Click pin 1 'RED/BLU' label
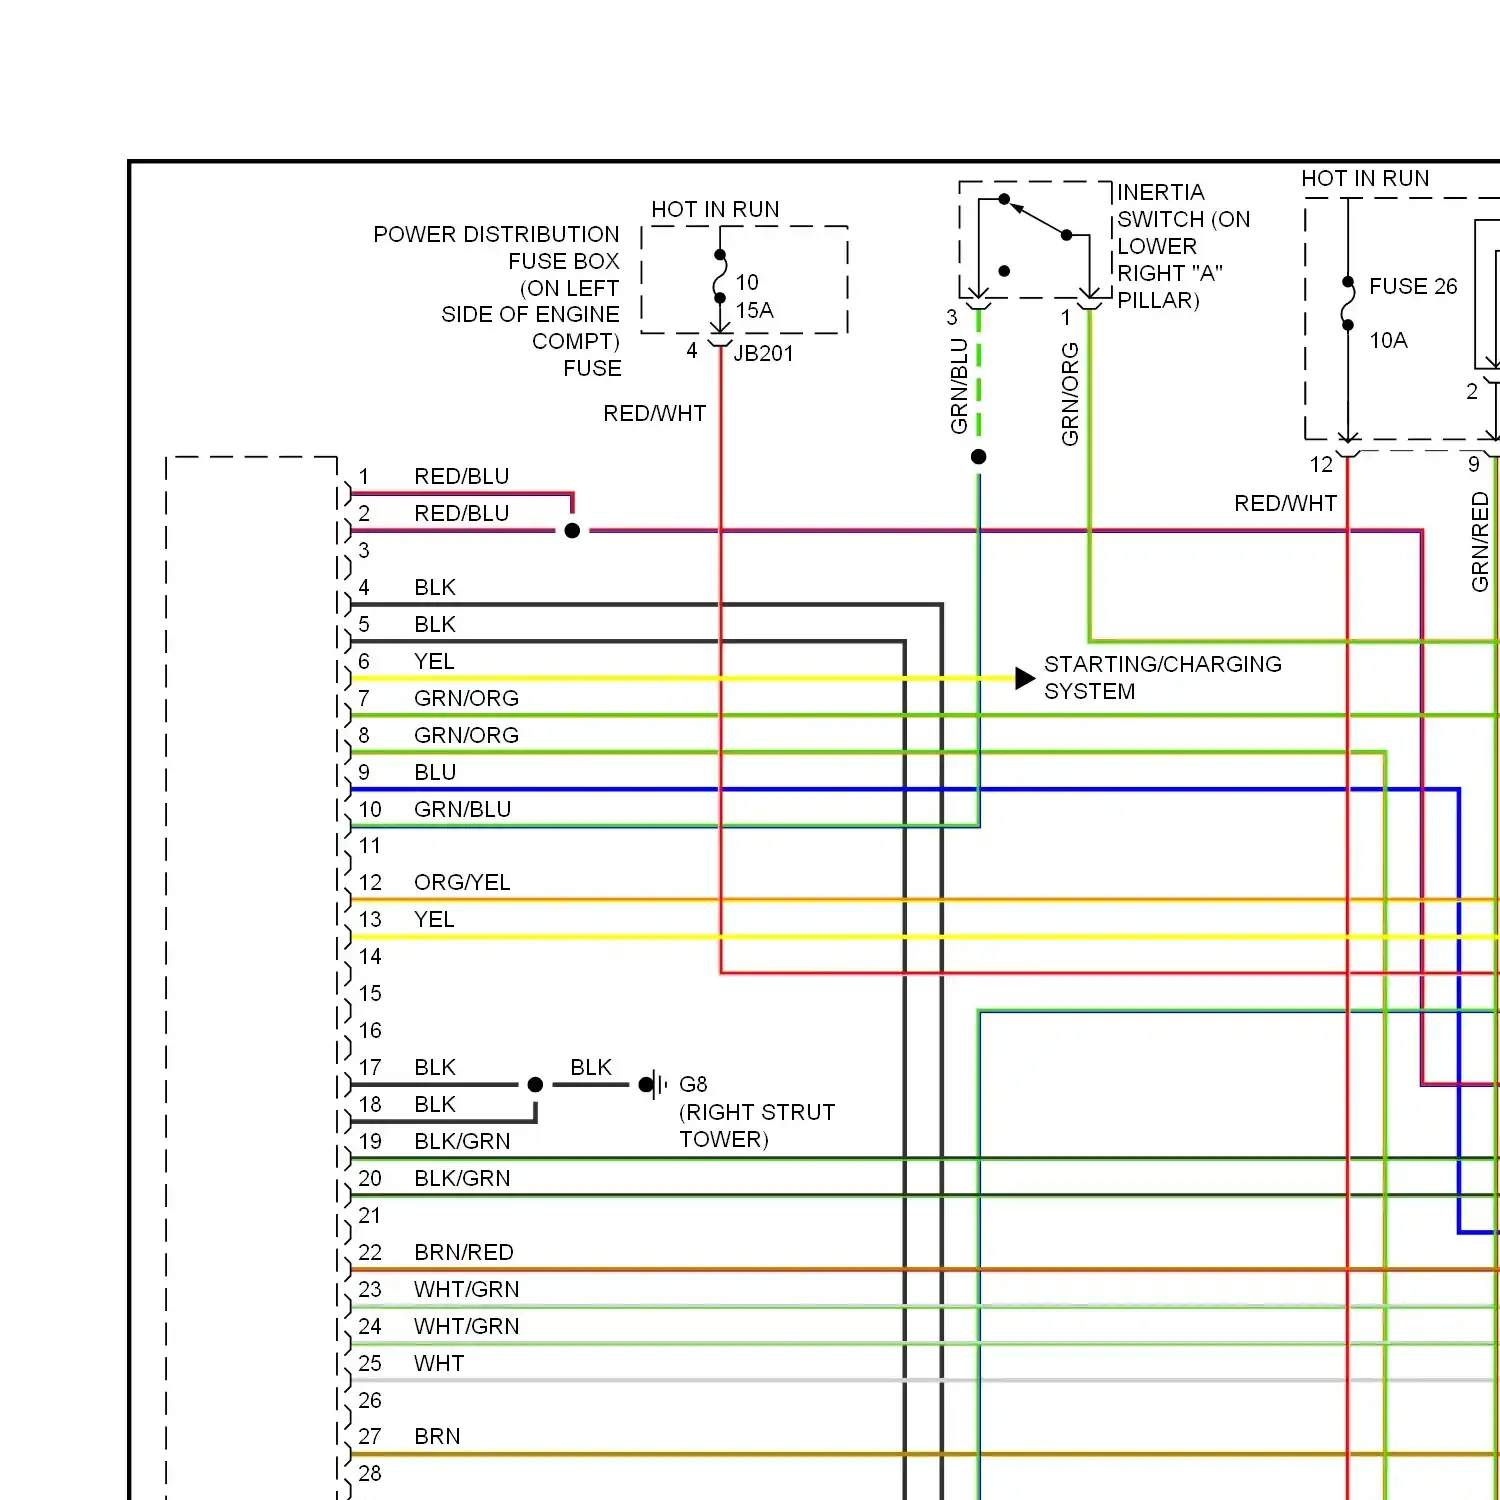 coord(462,476)
